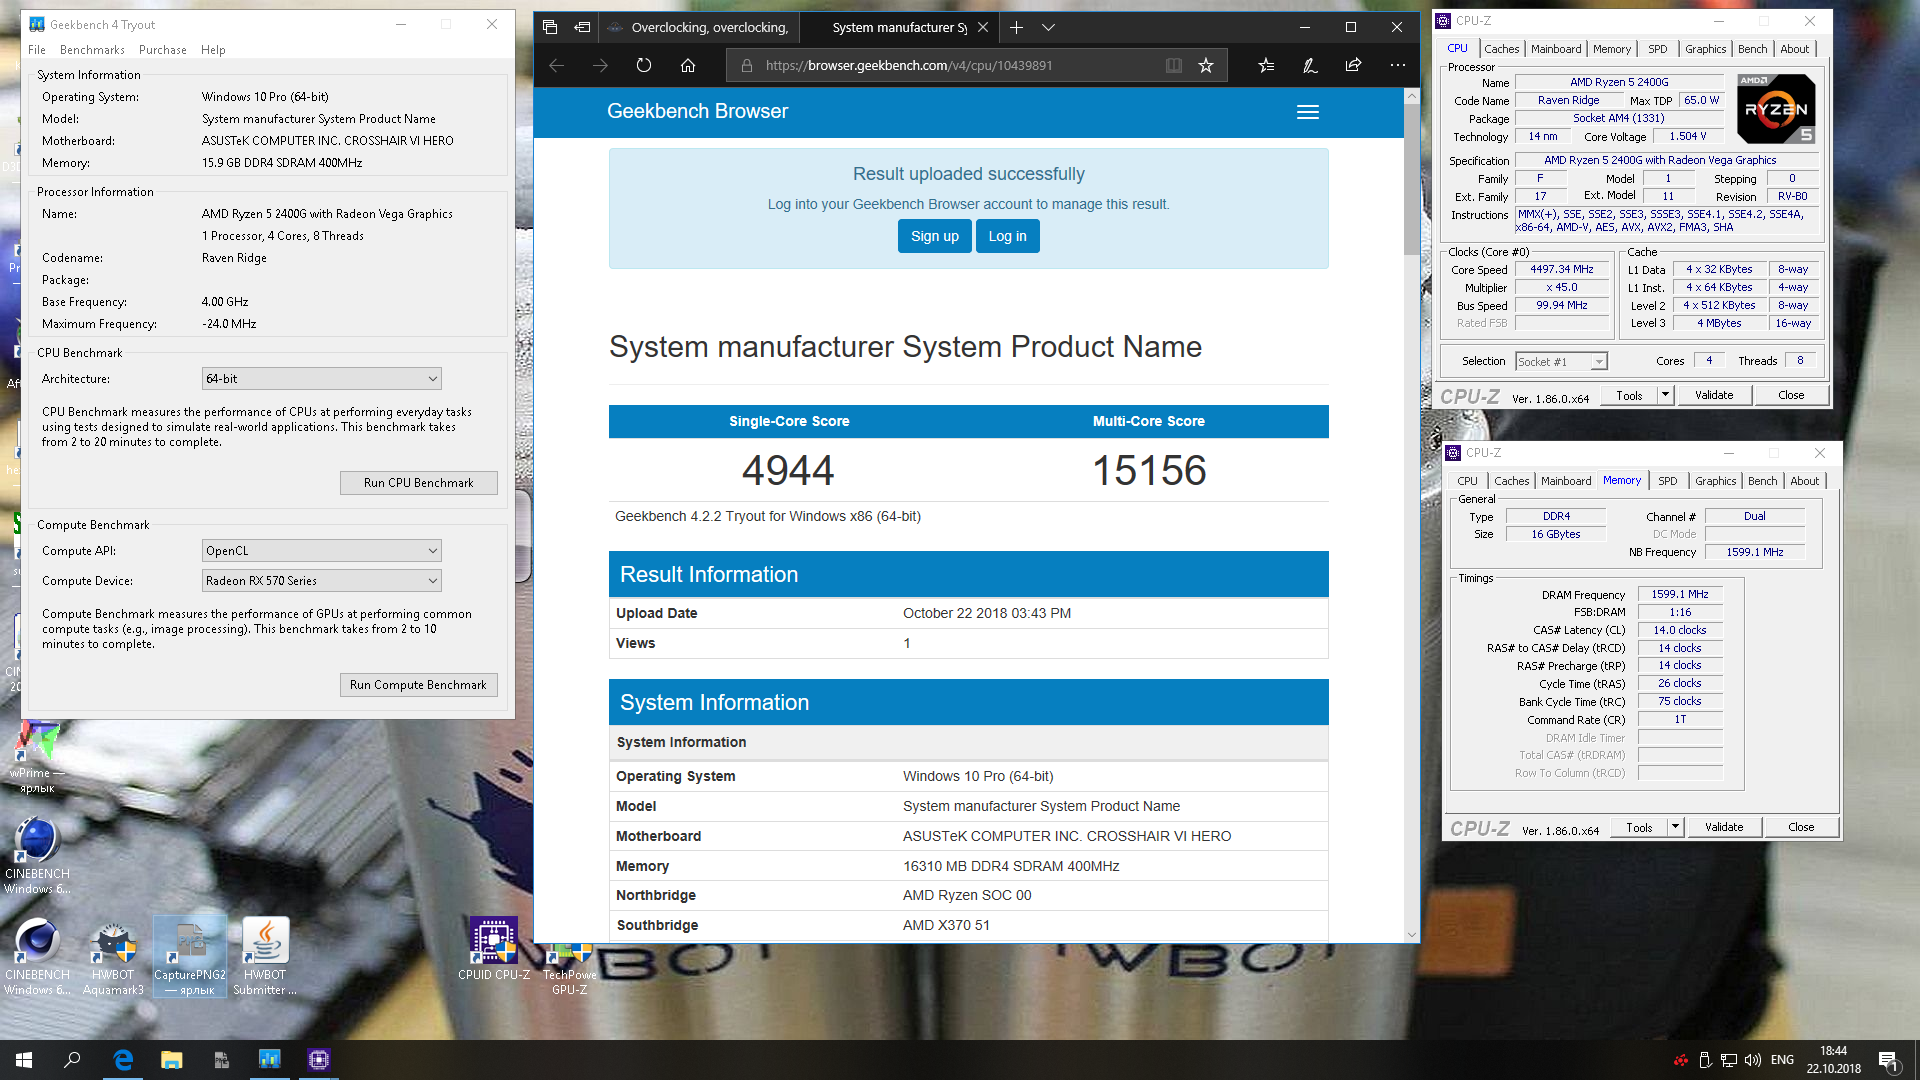
Task: Open the Geekbench Browser hamburger menu
Action: click(1308, 112)
